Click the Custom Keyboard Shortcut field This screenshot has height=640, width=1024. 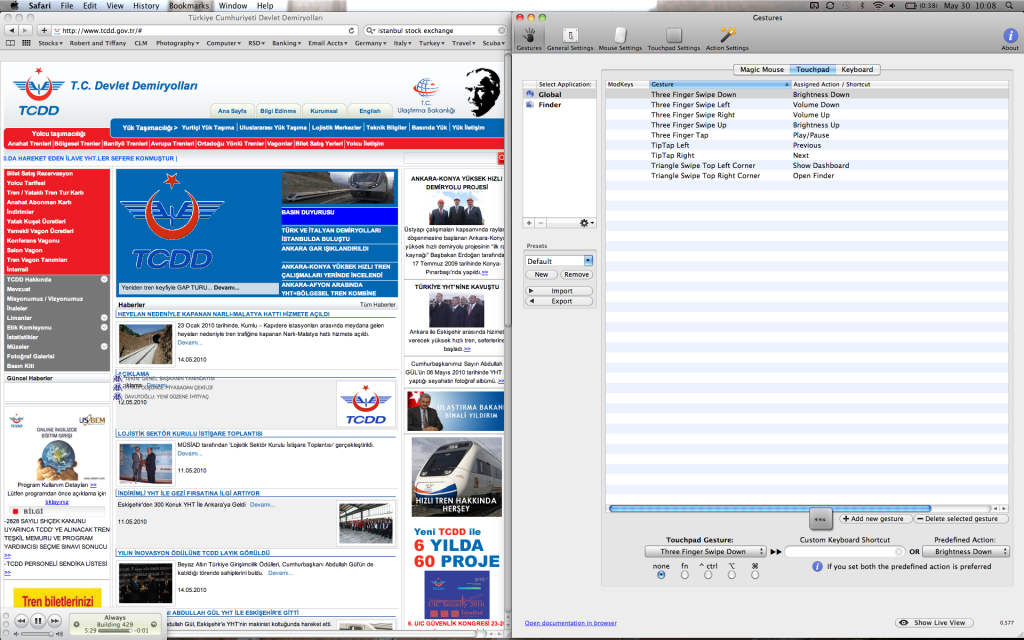pyautogui.click(x=844, y=552)
